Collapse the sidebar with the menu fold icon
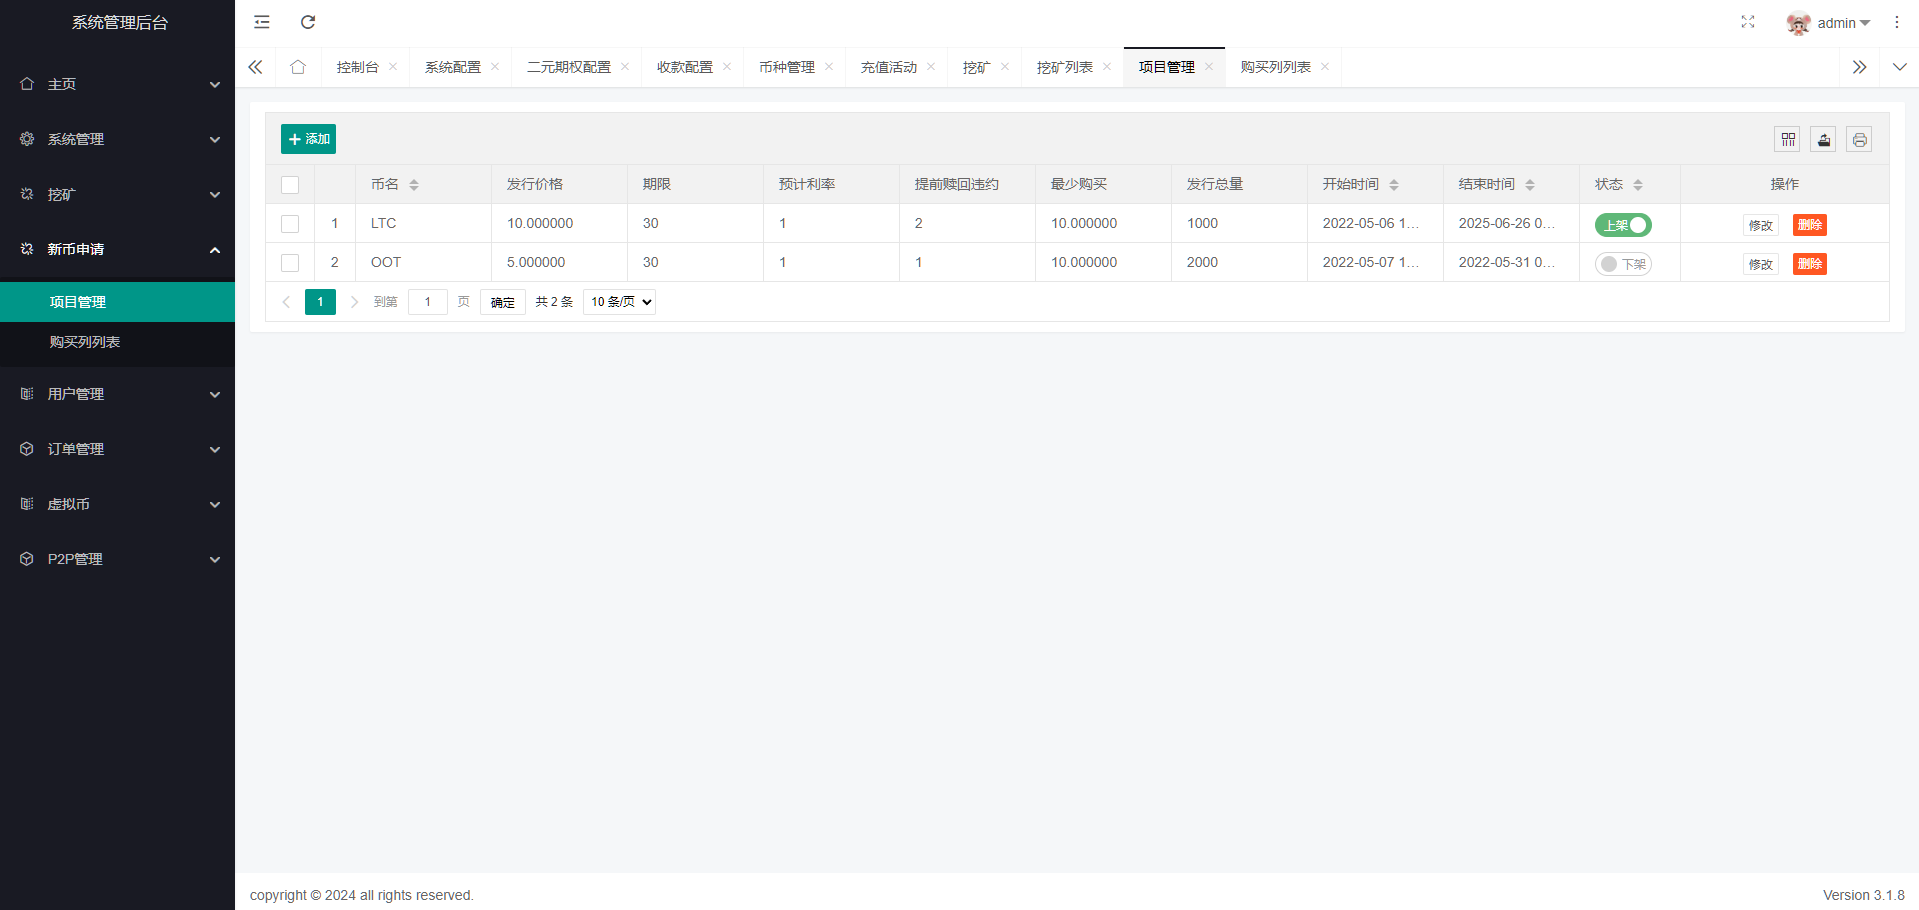Image resolution: width=1919 pixels, height=910 pixels. [262, 22]
